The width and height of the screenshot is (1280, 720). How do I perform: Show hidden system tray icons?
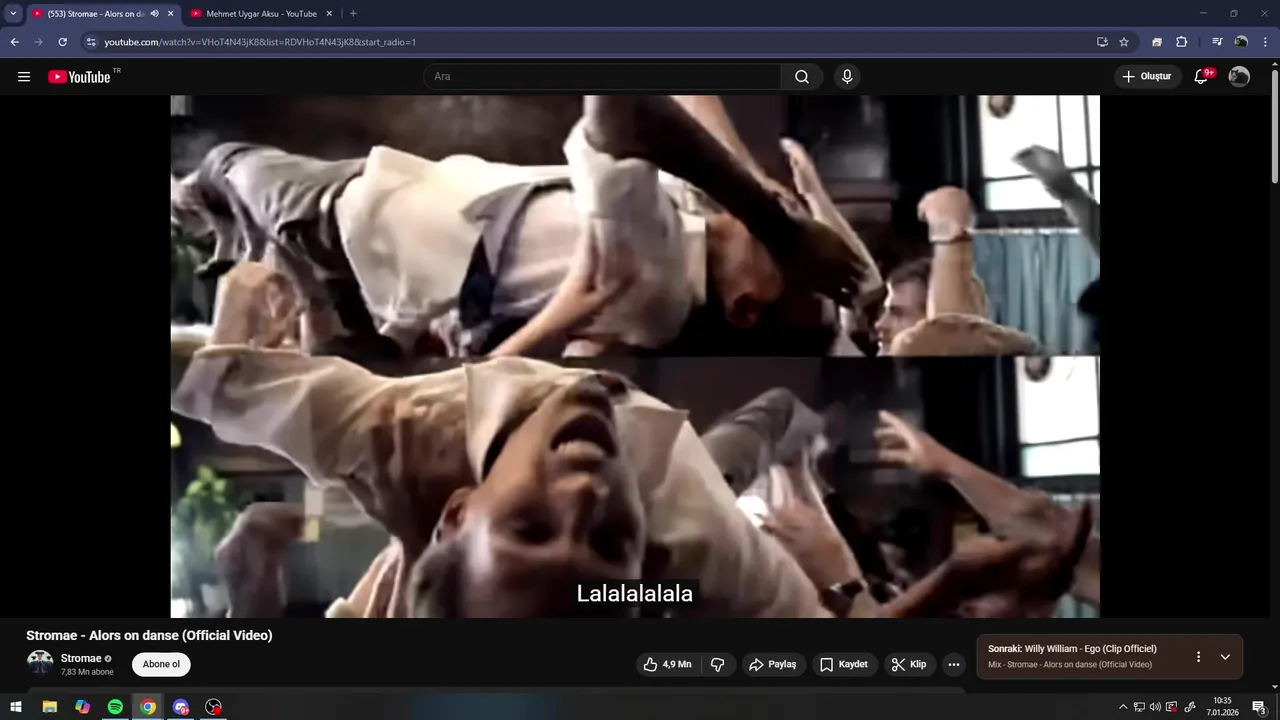pos(1123,707)
